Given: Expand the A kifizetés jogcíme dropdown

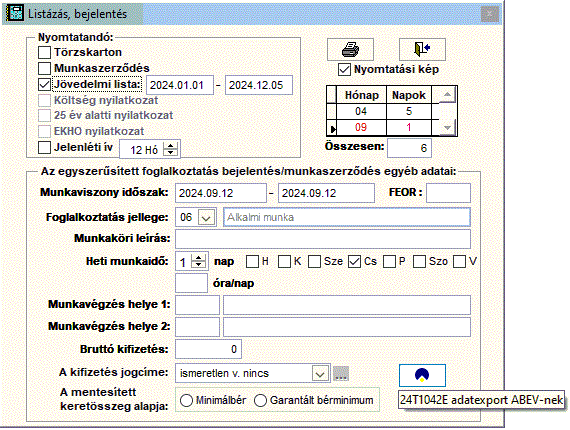Looking at the screenshot, I should (320, 373).
